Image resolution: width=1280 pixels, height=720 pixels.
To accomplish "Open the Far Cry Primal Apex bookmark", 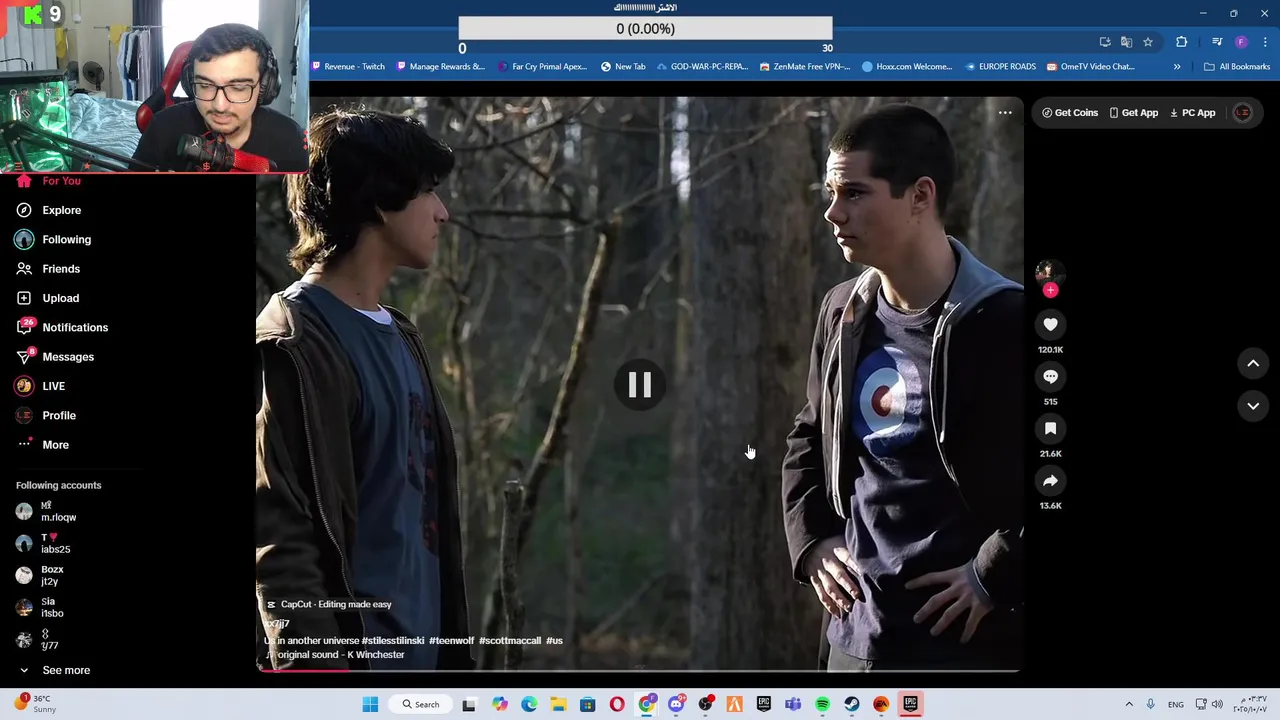I will pos(542,67).
